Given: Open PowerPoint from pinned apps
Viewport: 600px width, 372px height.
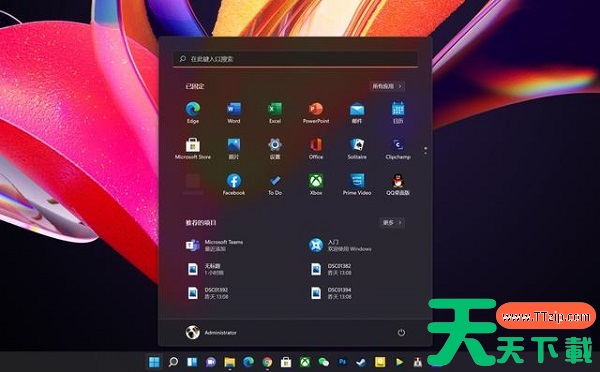Looking at the screenshot, I should (x=316, y=113).
